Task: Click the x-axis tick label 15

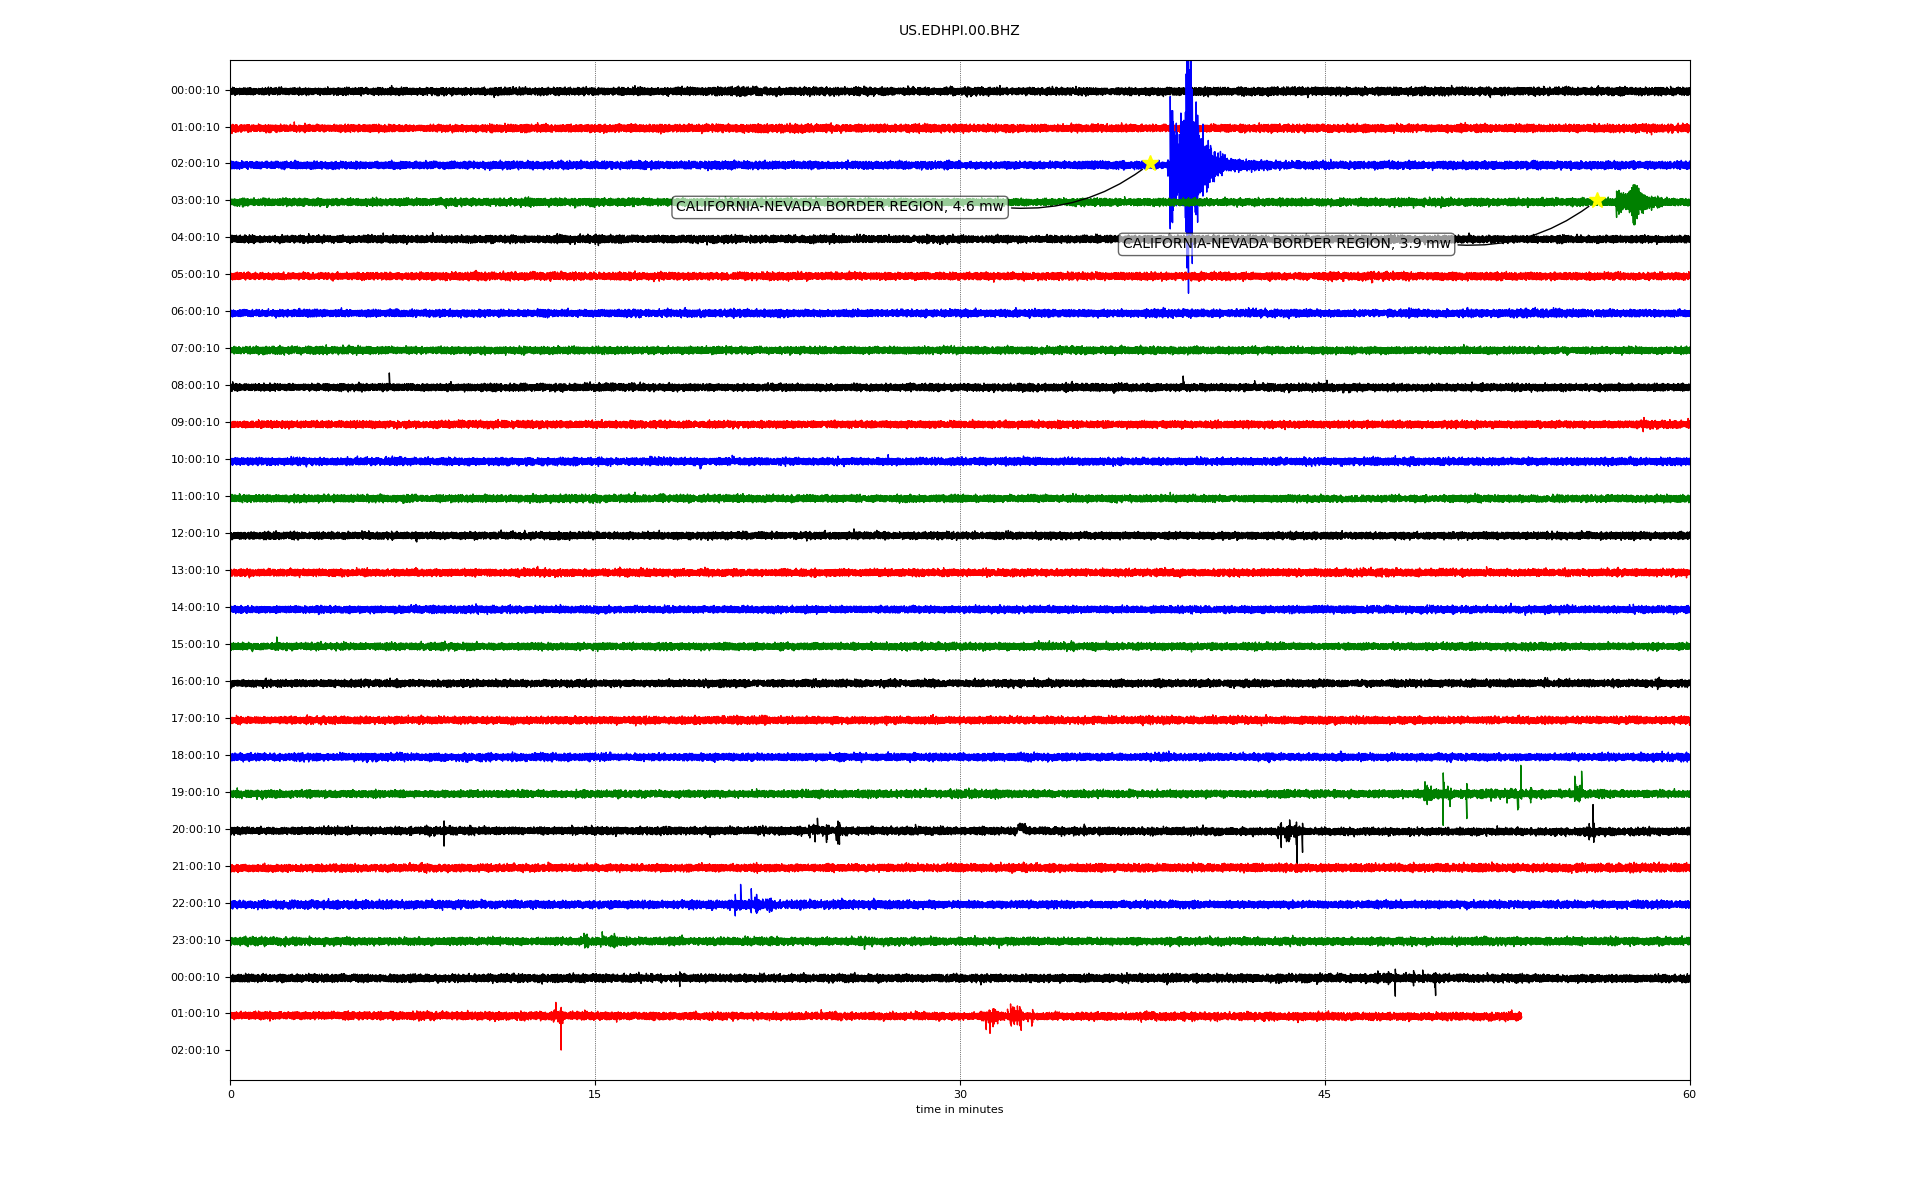Action: pyautogui.click(x=595, y=1095)
